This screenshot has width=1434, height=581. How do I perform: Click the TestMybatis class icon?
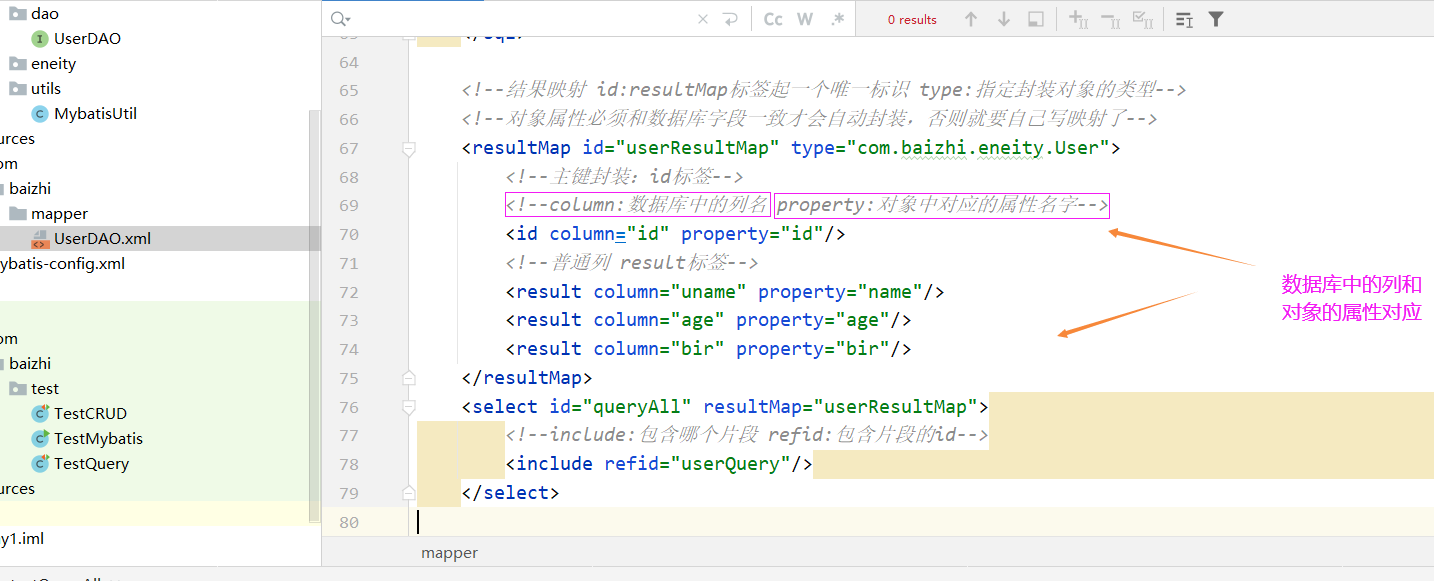tap(40, 439)
